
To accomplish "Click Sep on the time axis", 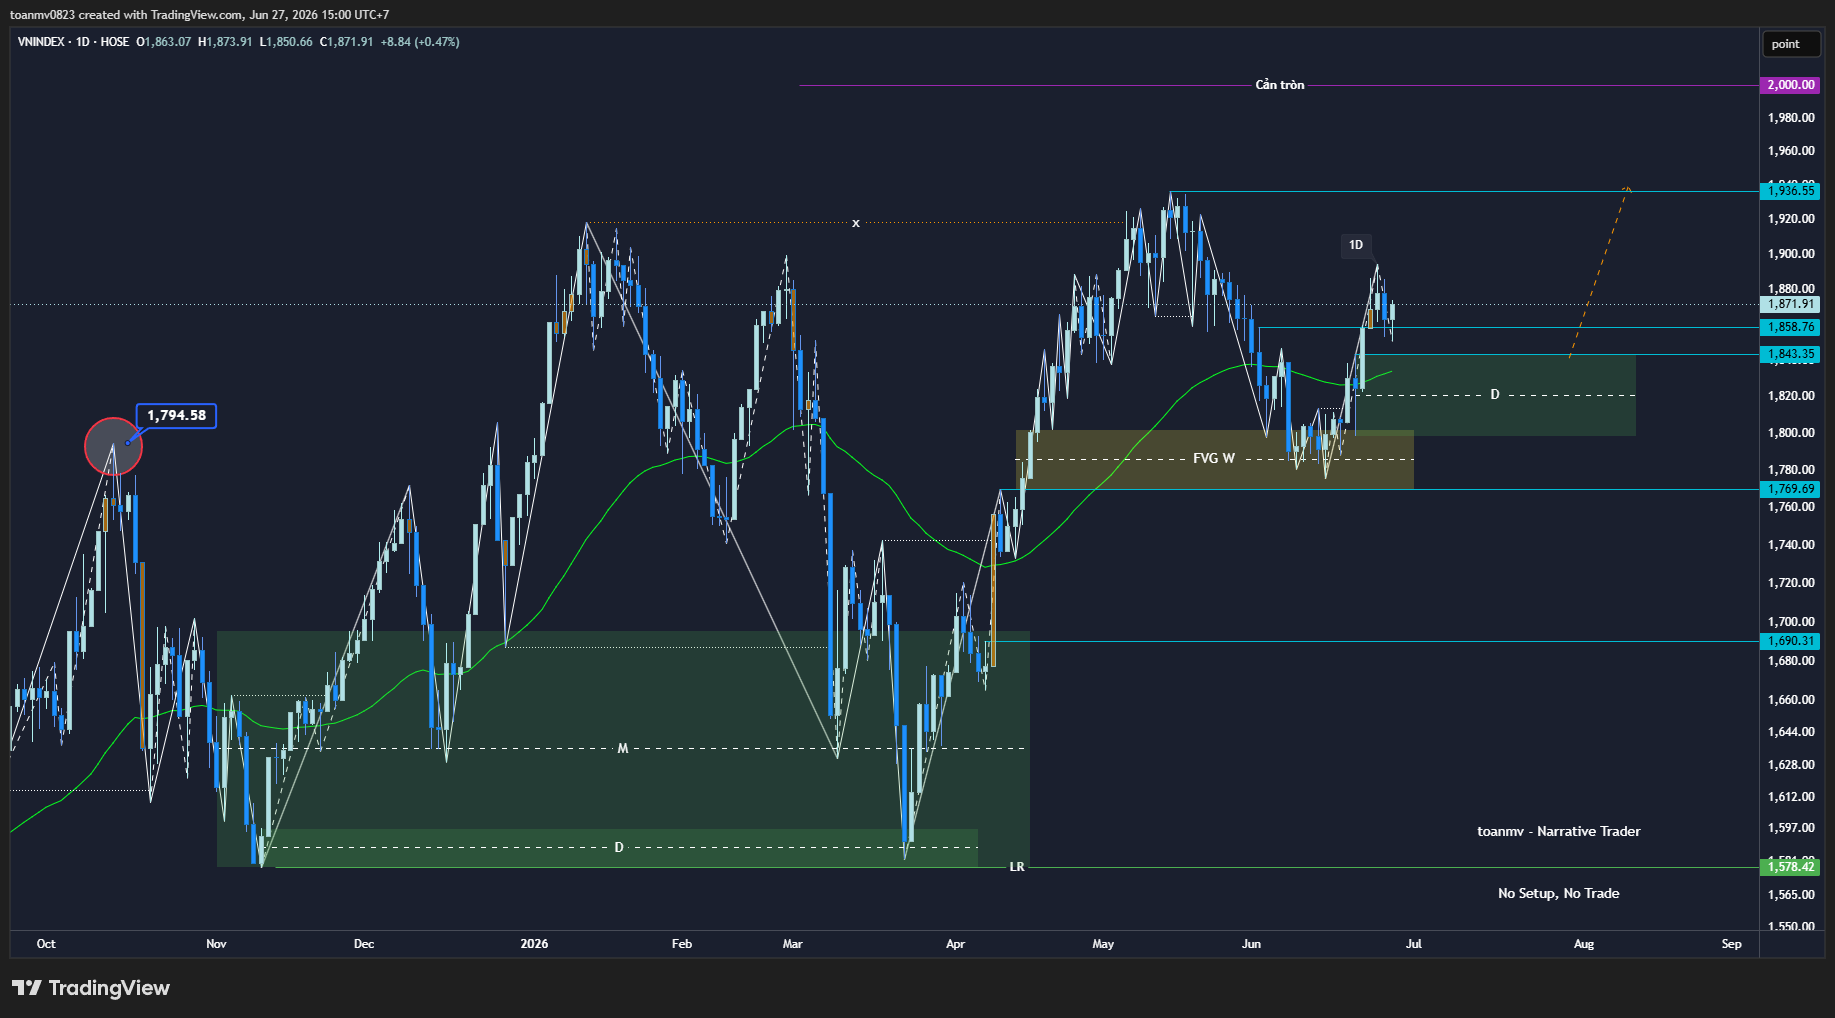I will pyautogui.click(x=1732, y=944).
